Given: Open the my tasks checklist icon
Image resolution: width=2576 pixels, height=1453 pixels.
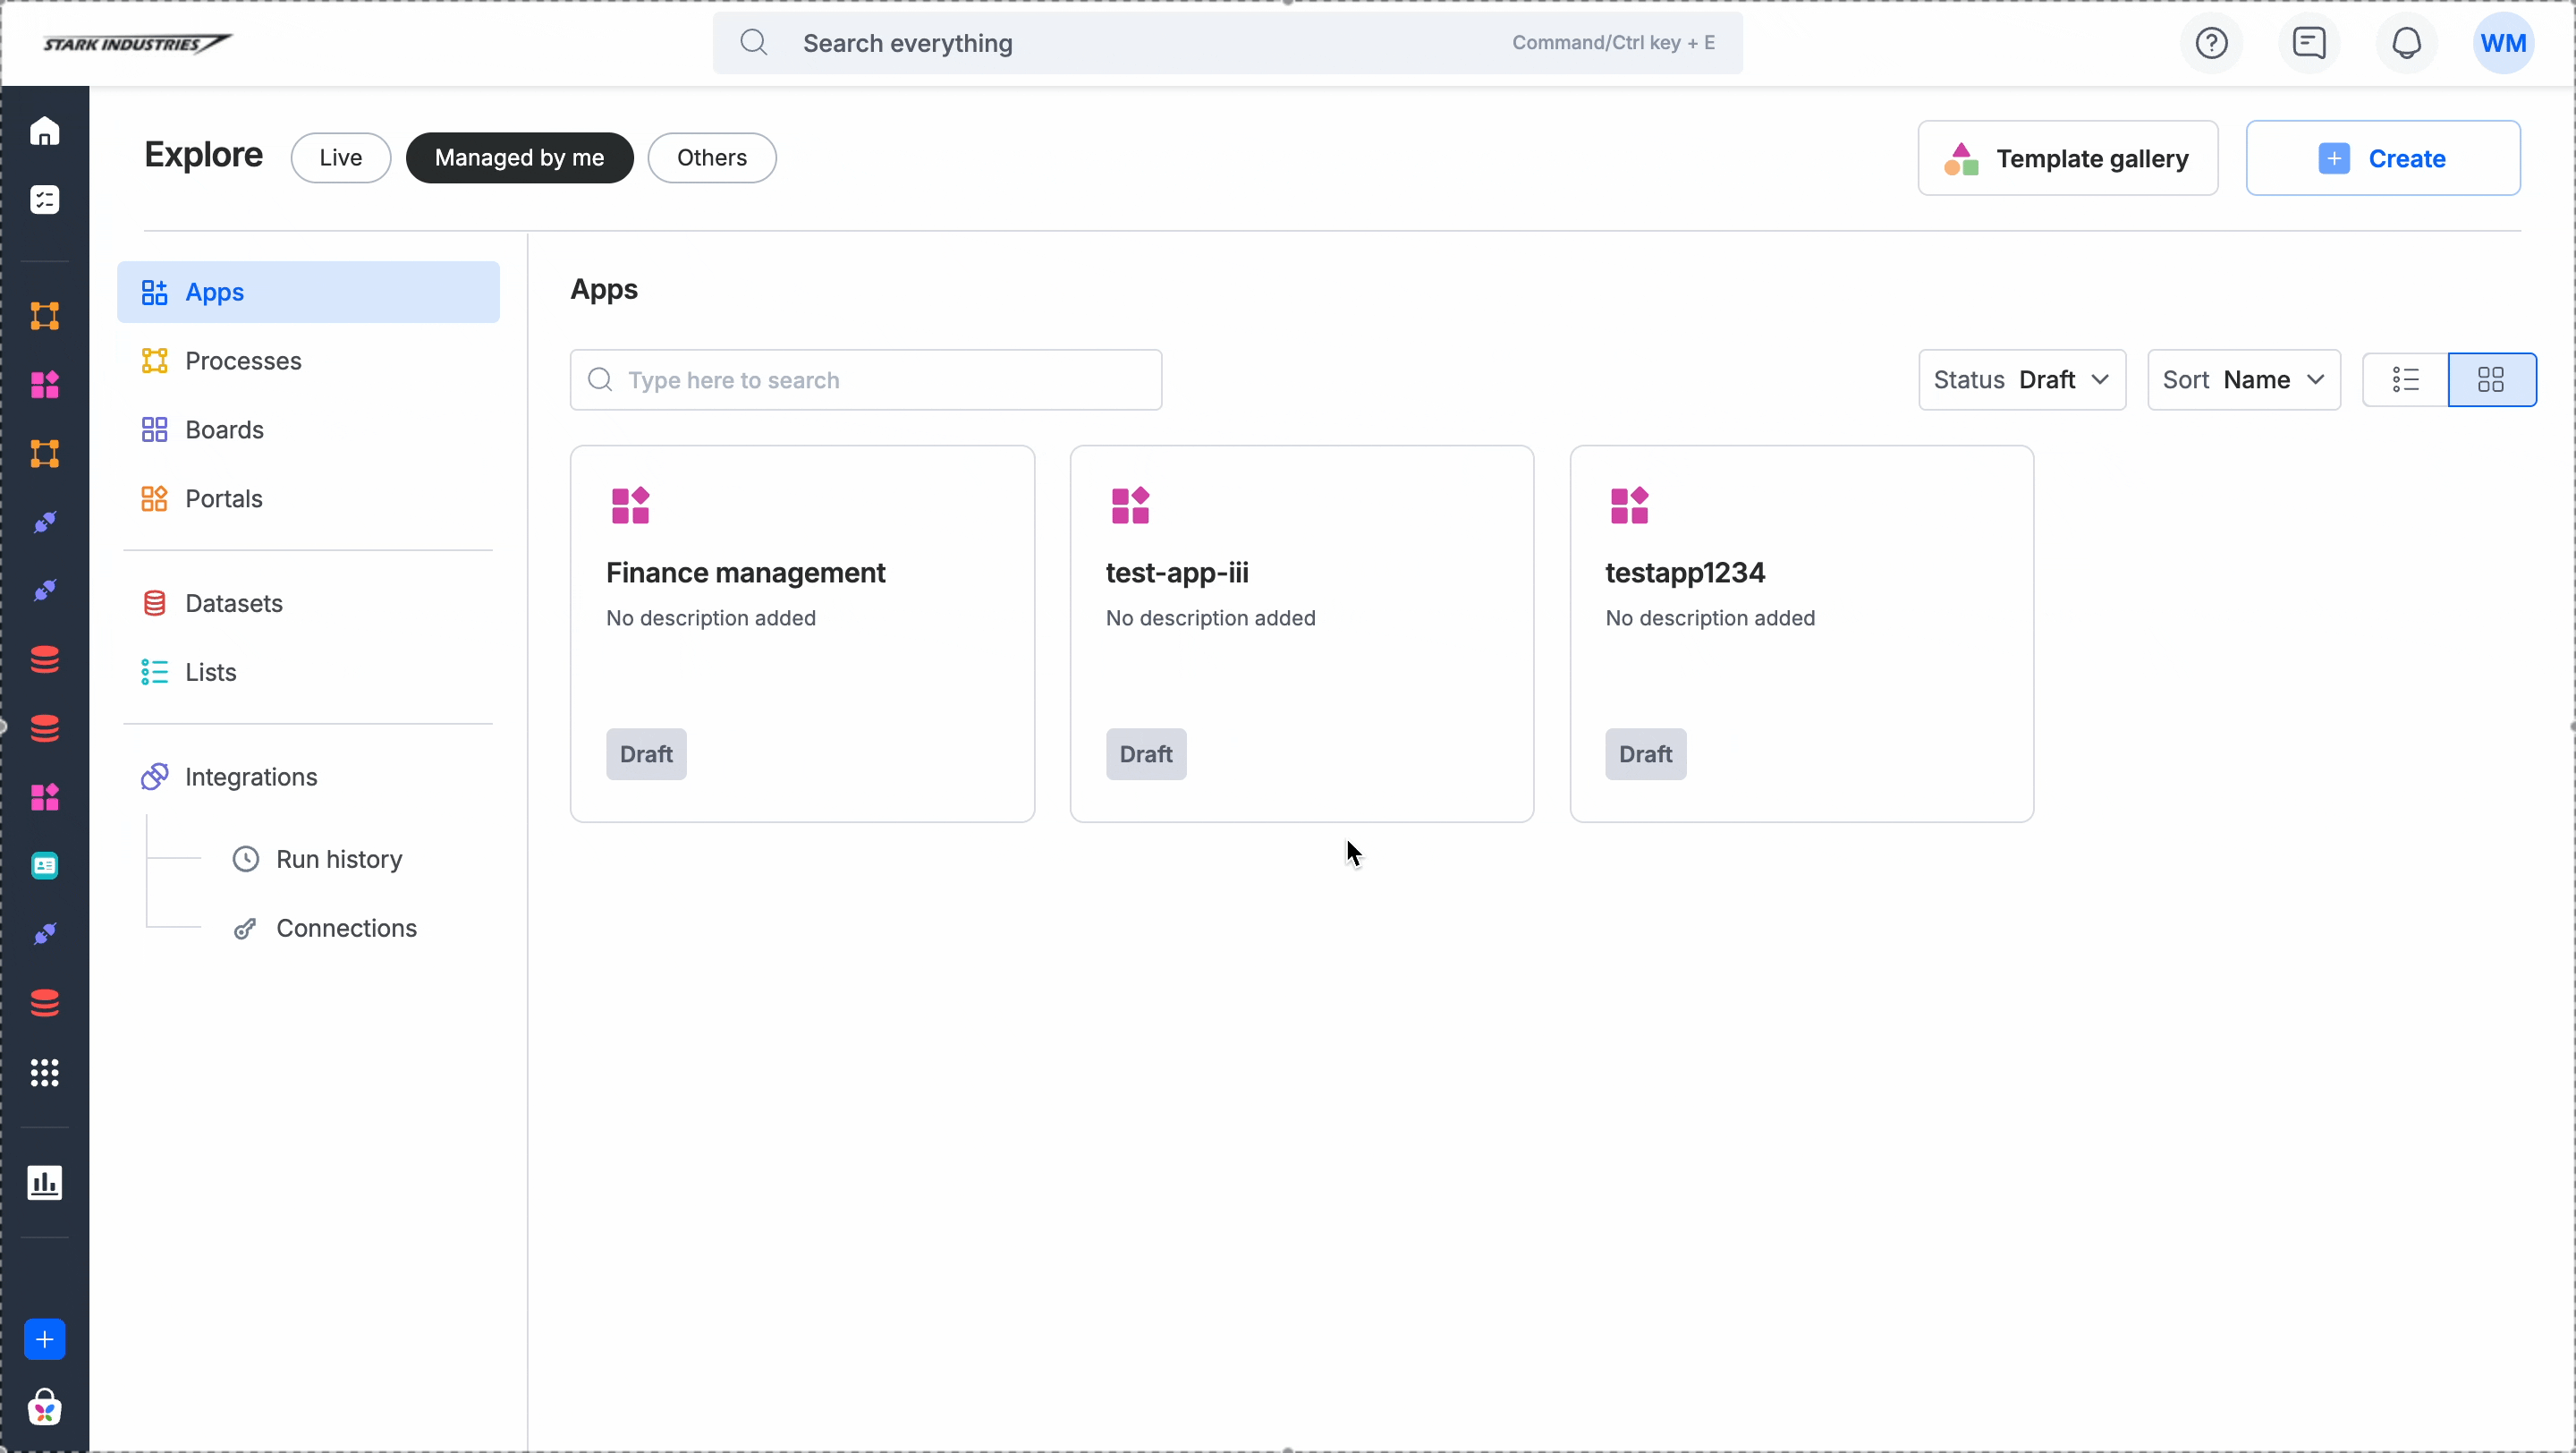Looking at the screenshot, I should click(44, 200).
